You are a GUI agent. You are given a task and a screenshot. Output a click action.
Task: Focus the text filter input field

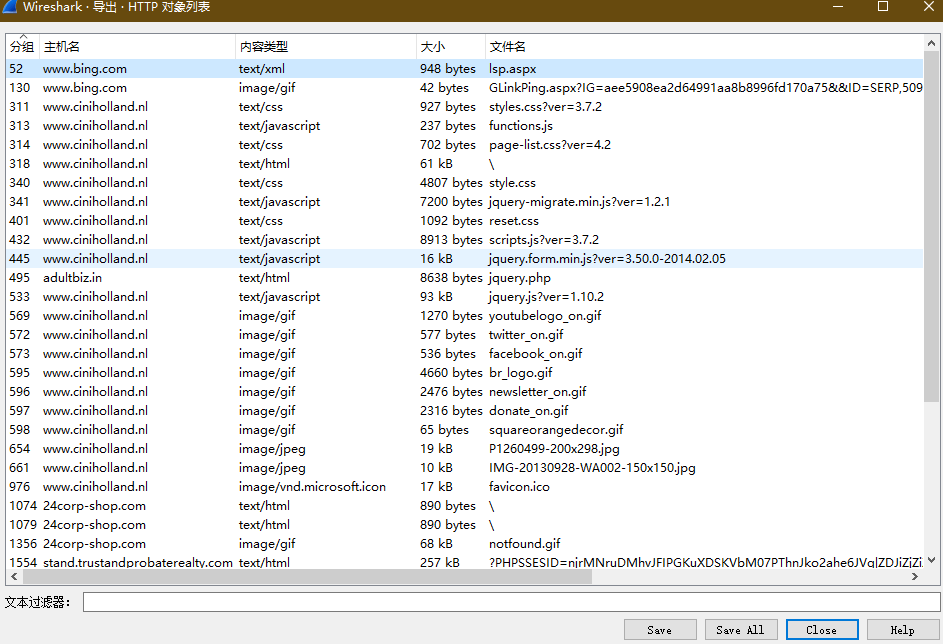coord(511,601)
